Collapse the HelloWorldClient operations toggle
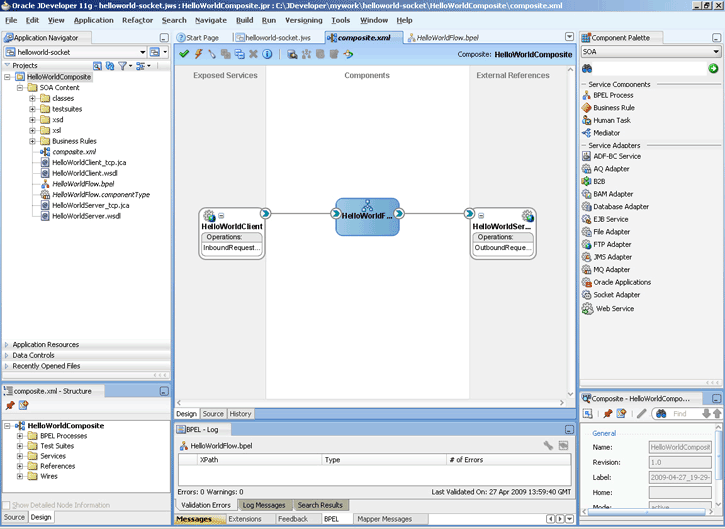 click(x=222, y=216)
